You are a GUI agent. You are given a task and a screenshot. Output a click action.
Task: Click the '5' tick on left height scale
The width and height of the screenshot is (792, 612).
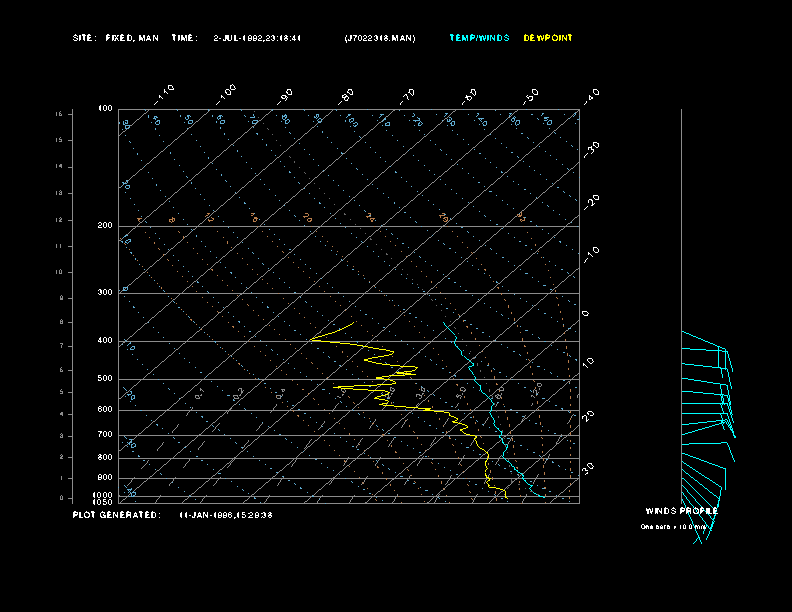62,392
